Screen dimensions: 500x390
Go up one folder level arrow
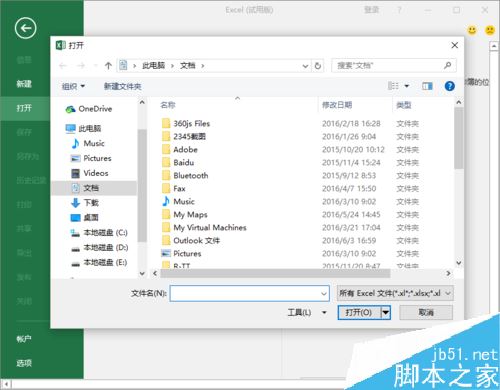108,66
